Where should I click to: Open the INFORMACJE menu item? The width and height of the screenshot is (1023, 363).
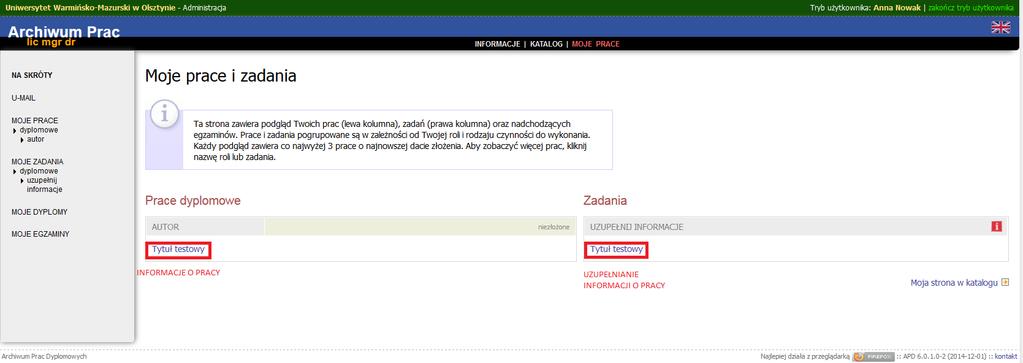497,44
